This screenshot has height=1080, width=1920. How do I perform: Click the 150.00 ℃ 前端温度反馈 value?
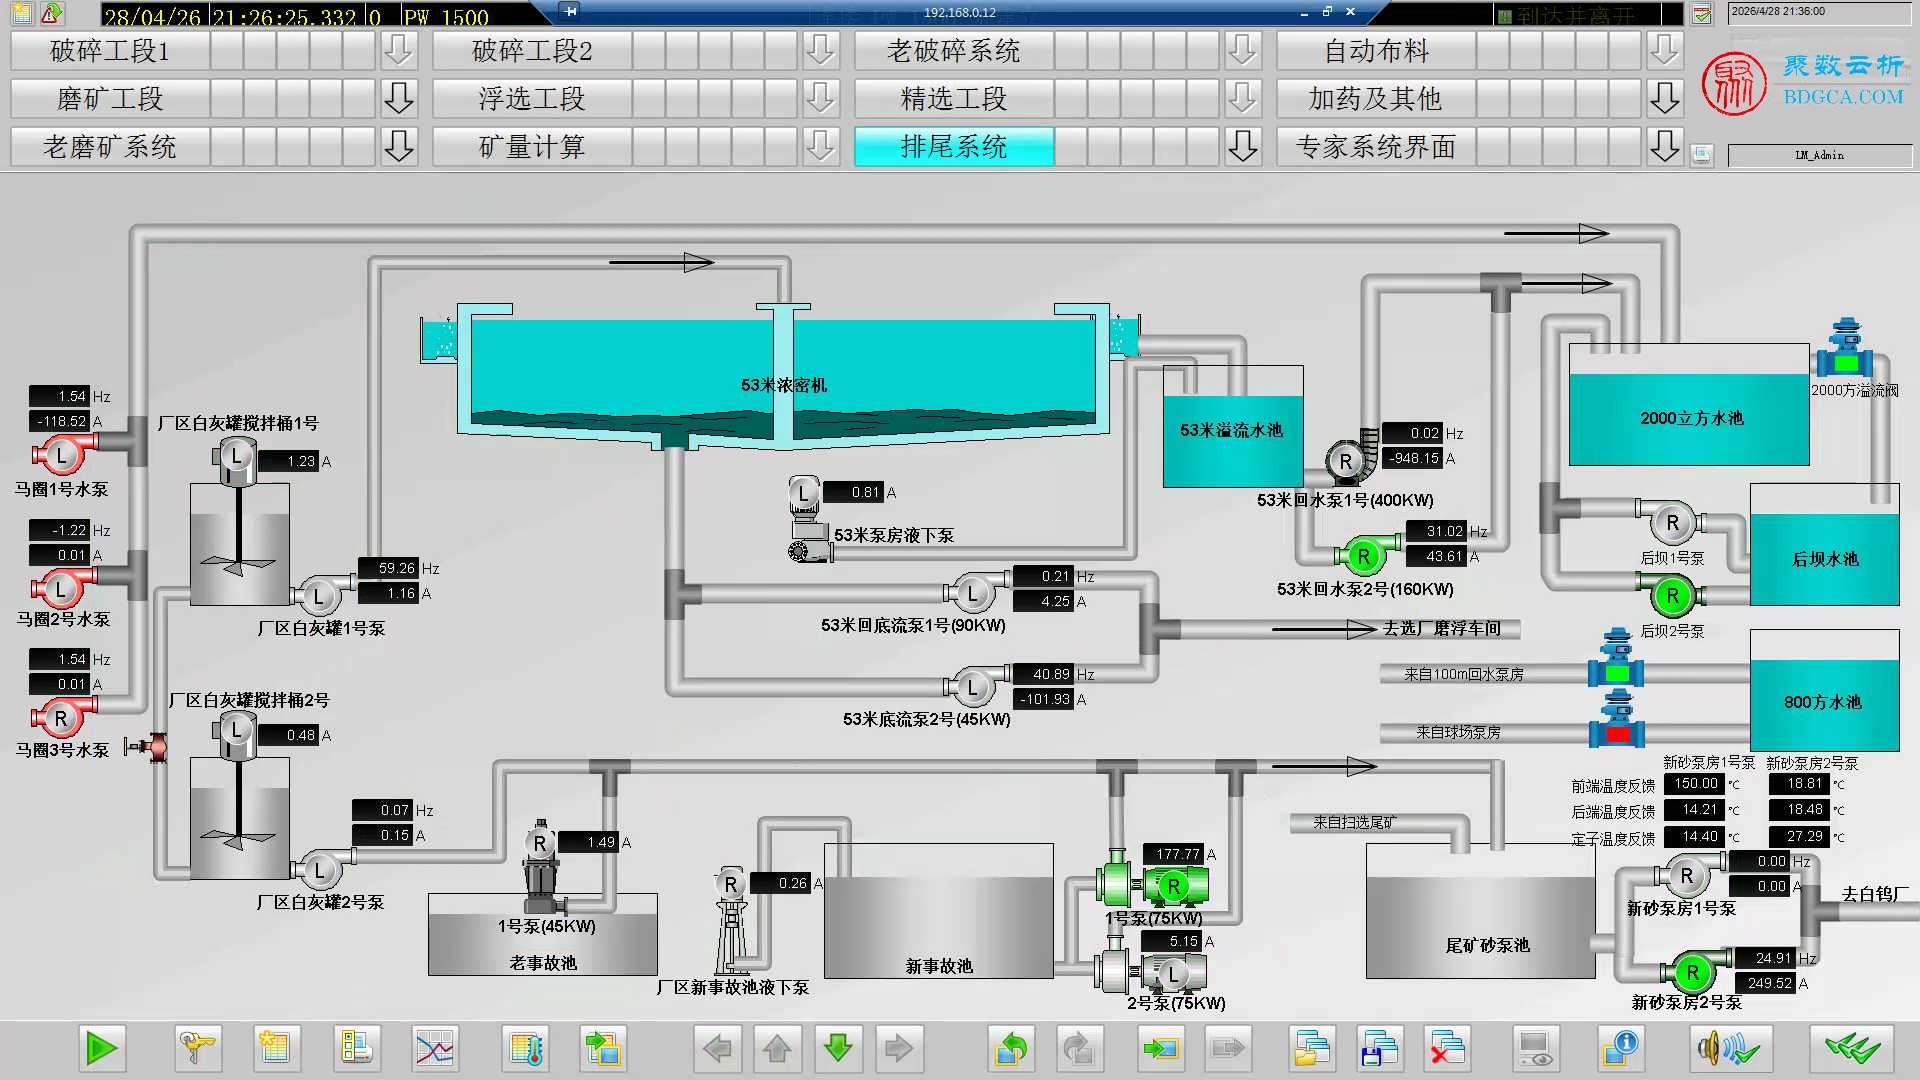pyautogui.click(x=1694, y=784)
